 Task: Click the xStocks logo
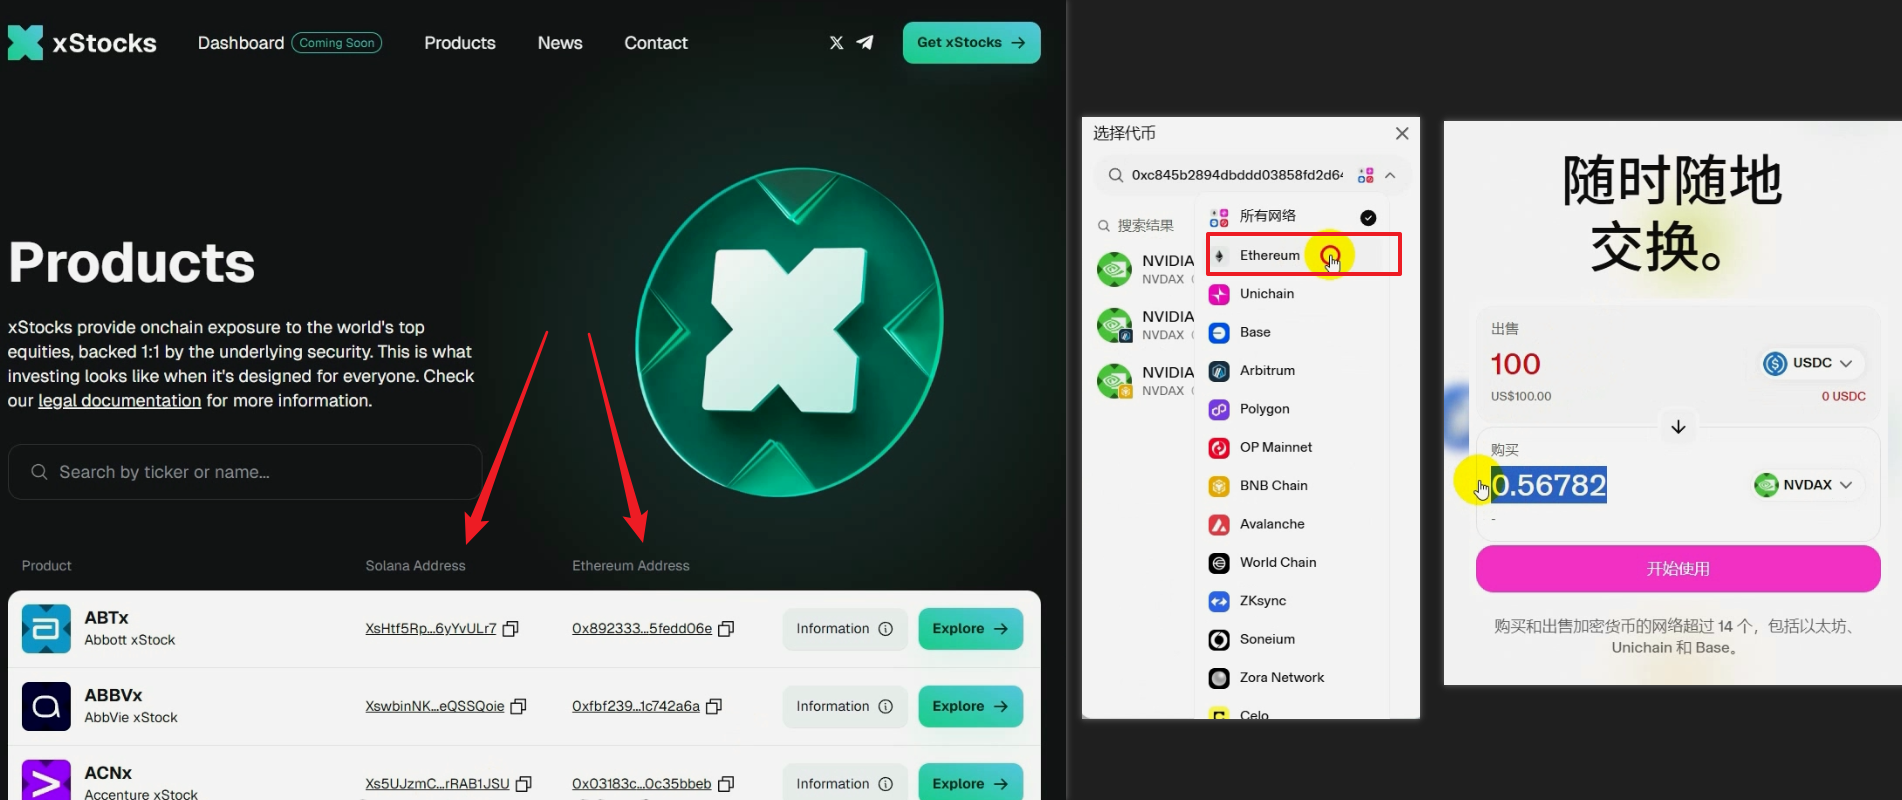coord(82,43)
